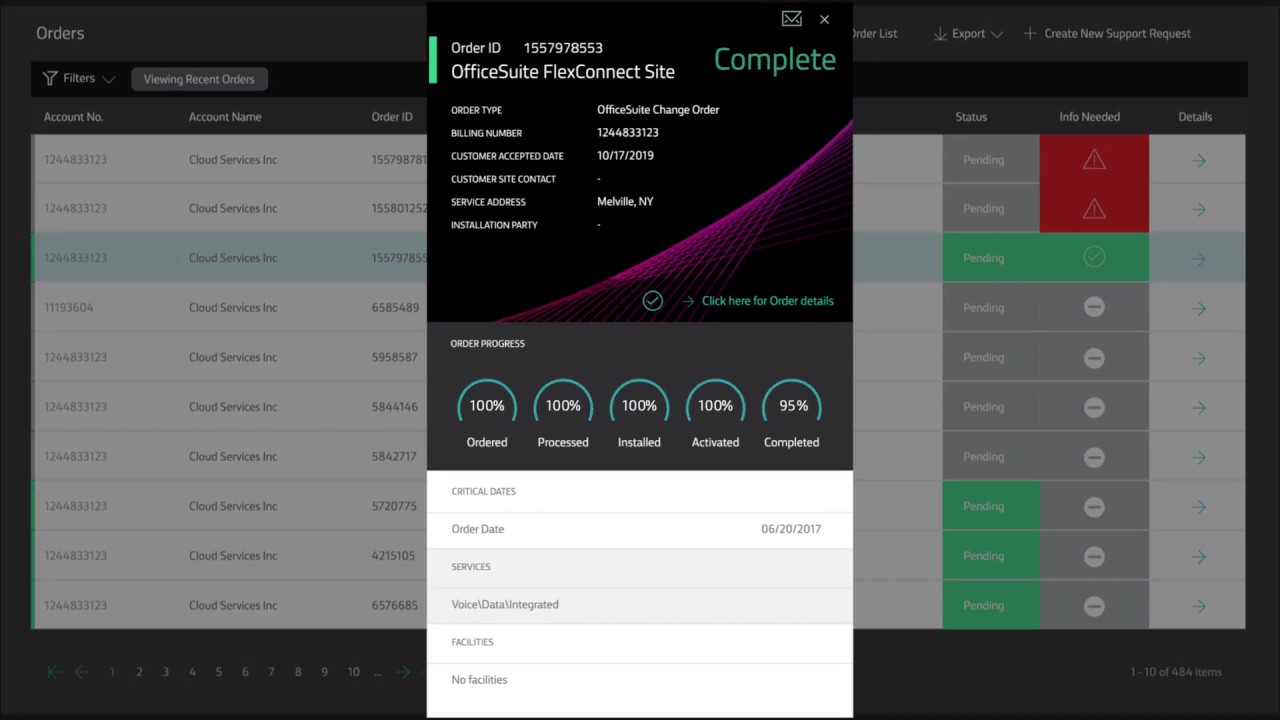
Task: Click '1 - 10 of 484 items' text
Action: click(x=1176, y=672)
